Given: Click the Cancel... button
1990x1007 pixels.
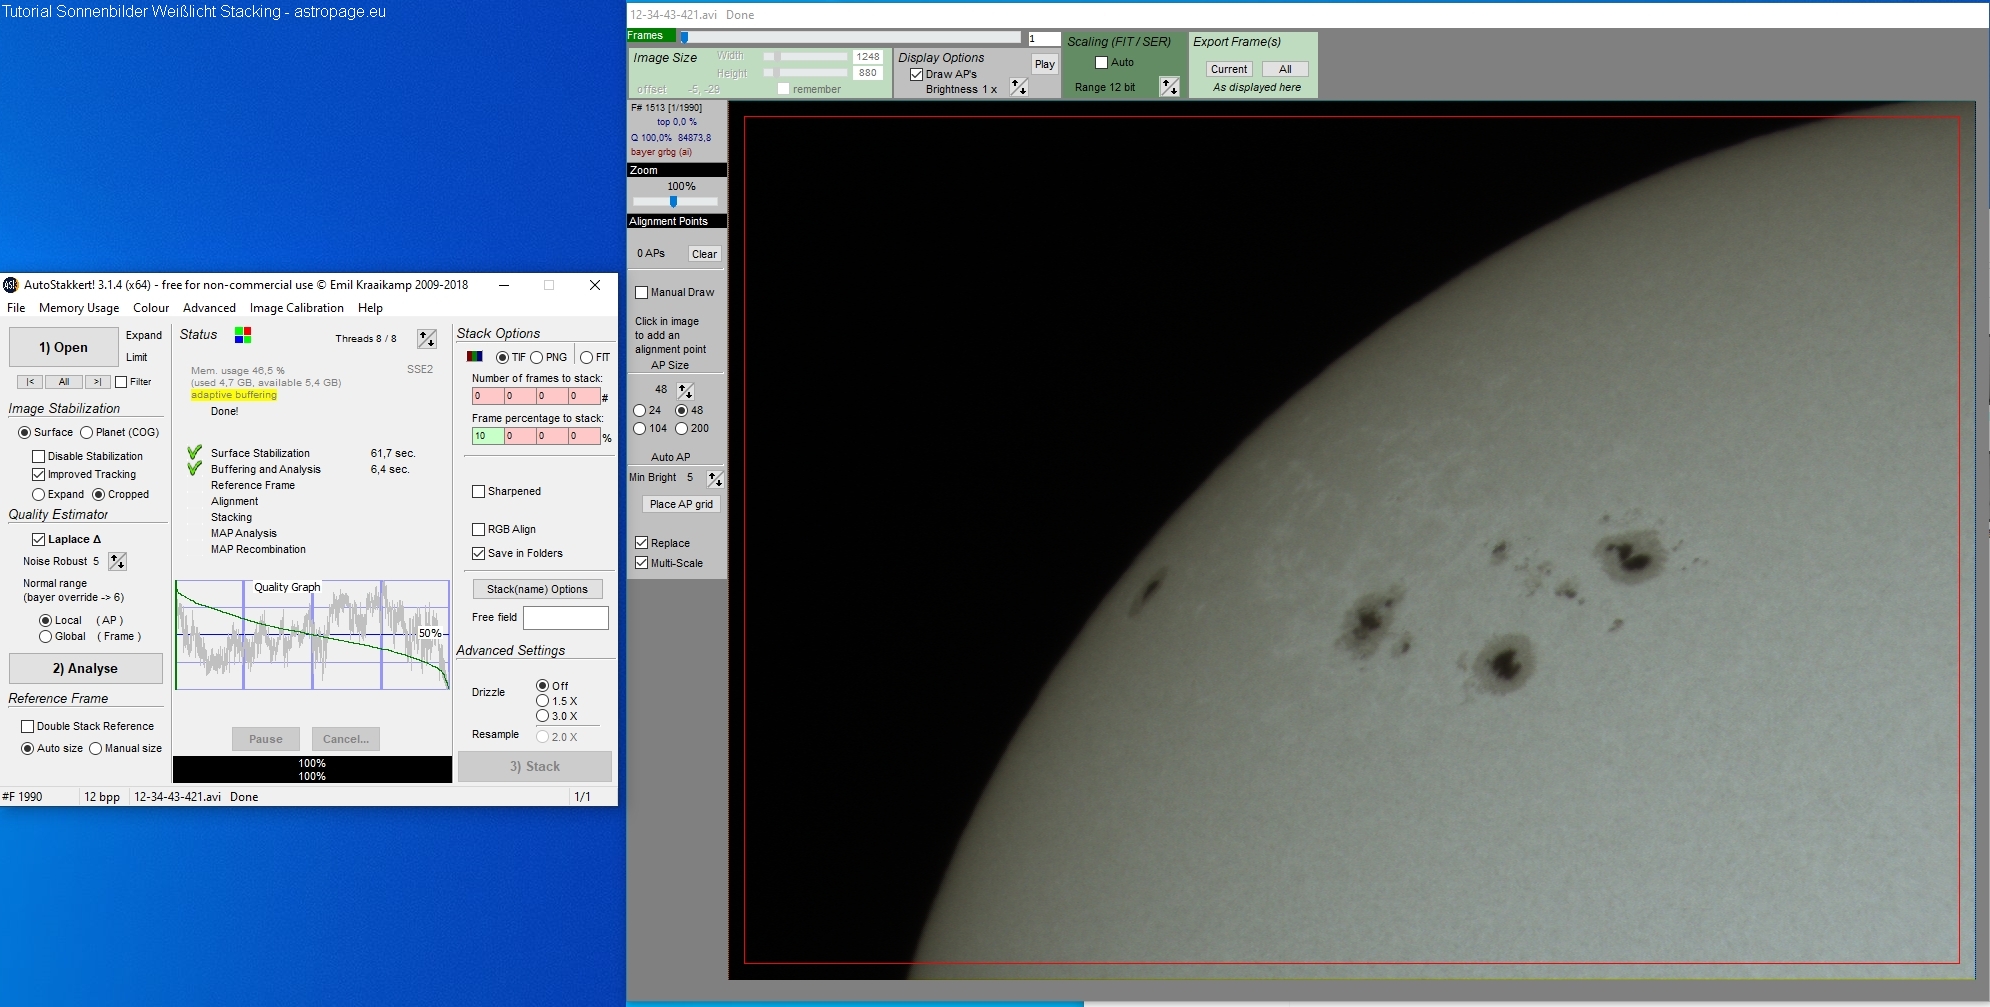Looking at the screenshot, I should (x=346, y=739).
